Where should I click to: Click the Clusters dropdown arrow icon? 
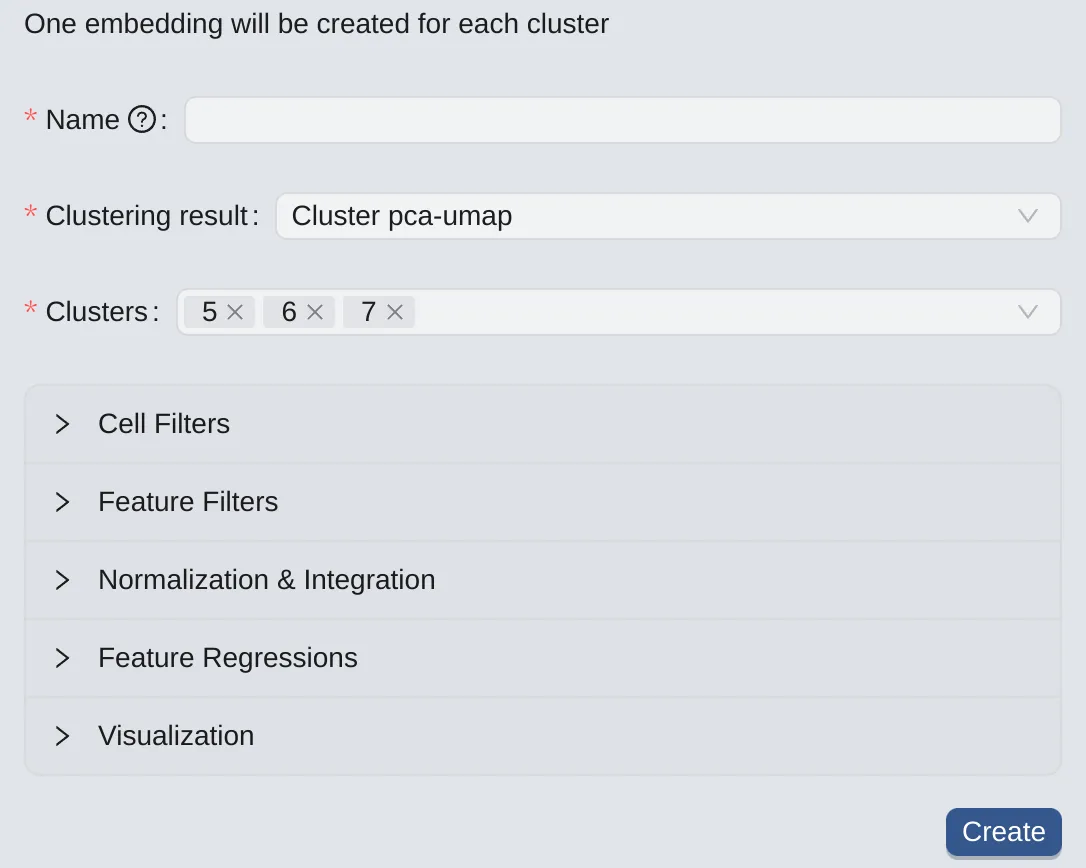(x=1028, y=312)
